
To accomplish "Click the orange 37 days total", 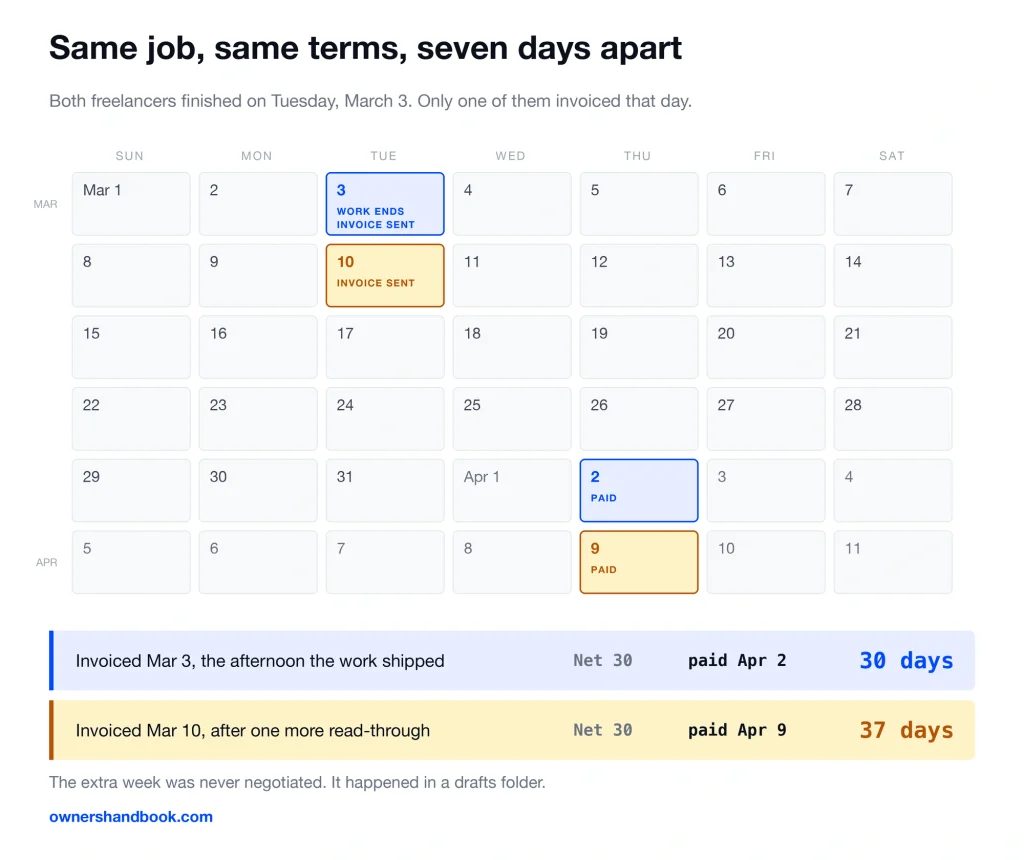I will [x=906, y=730].
